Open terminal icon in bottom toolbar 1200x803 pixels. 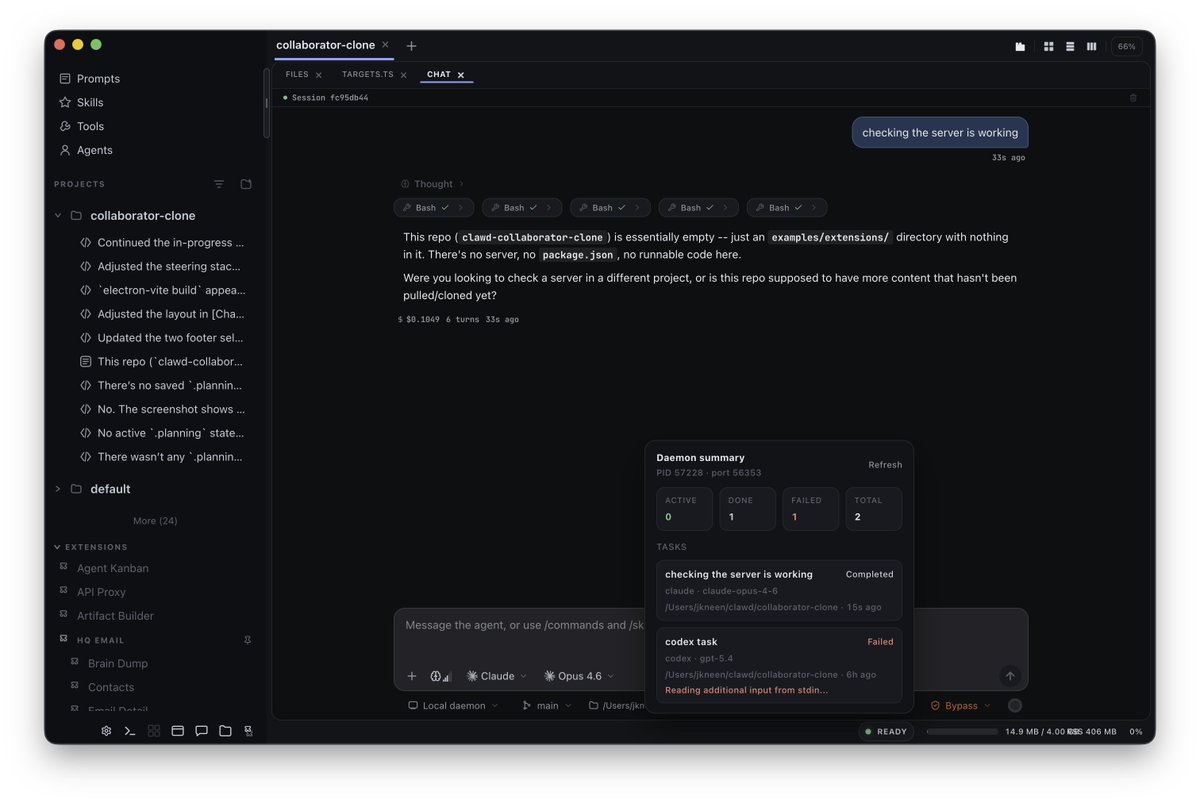[x=130, y=731]
